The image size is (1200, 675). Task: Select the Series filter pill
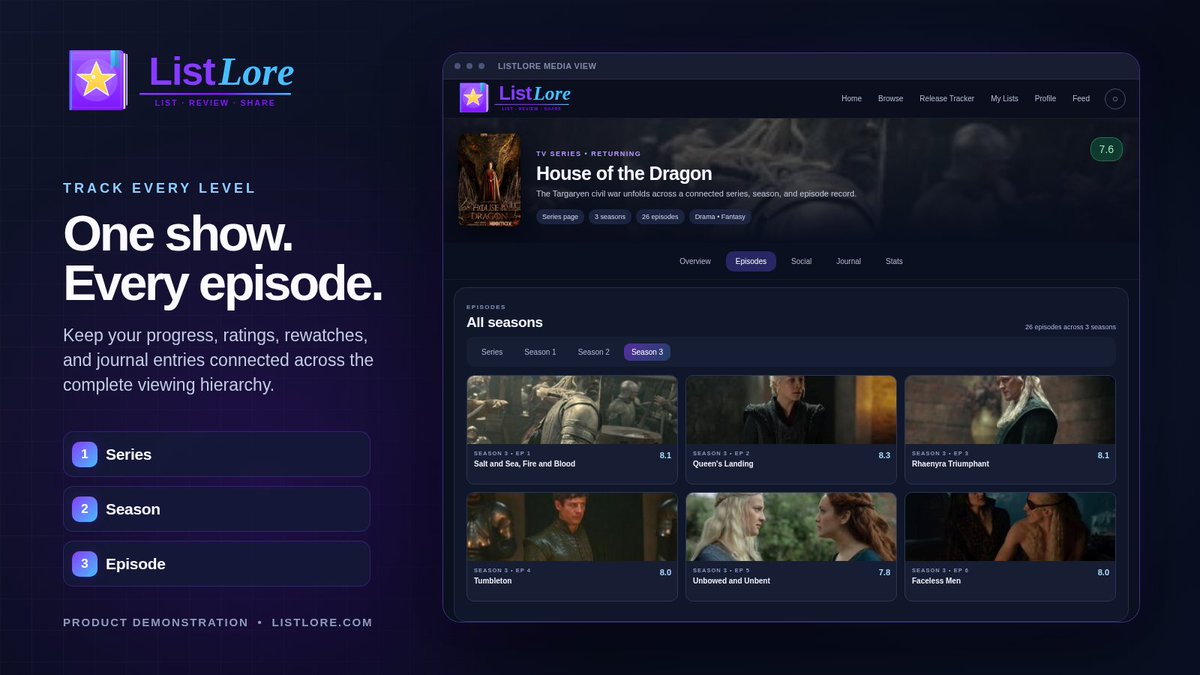pyautogui.click(x=492, y=352)
